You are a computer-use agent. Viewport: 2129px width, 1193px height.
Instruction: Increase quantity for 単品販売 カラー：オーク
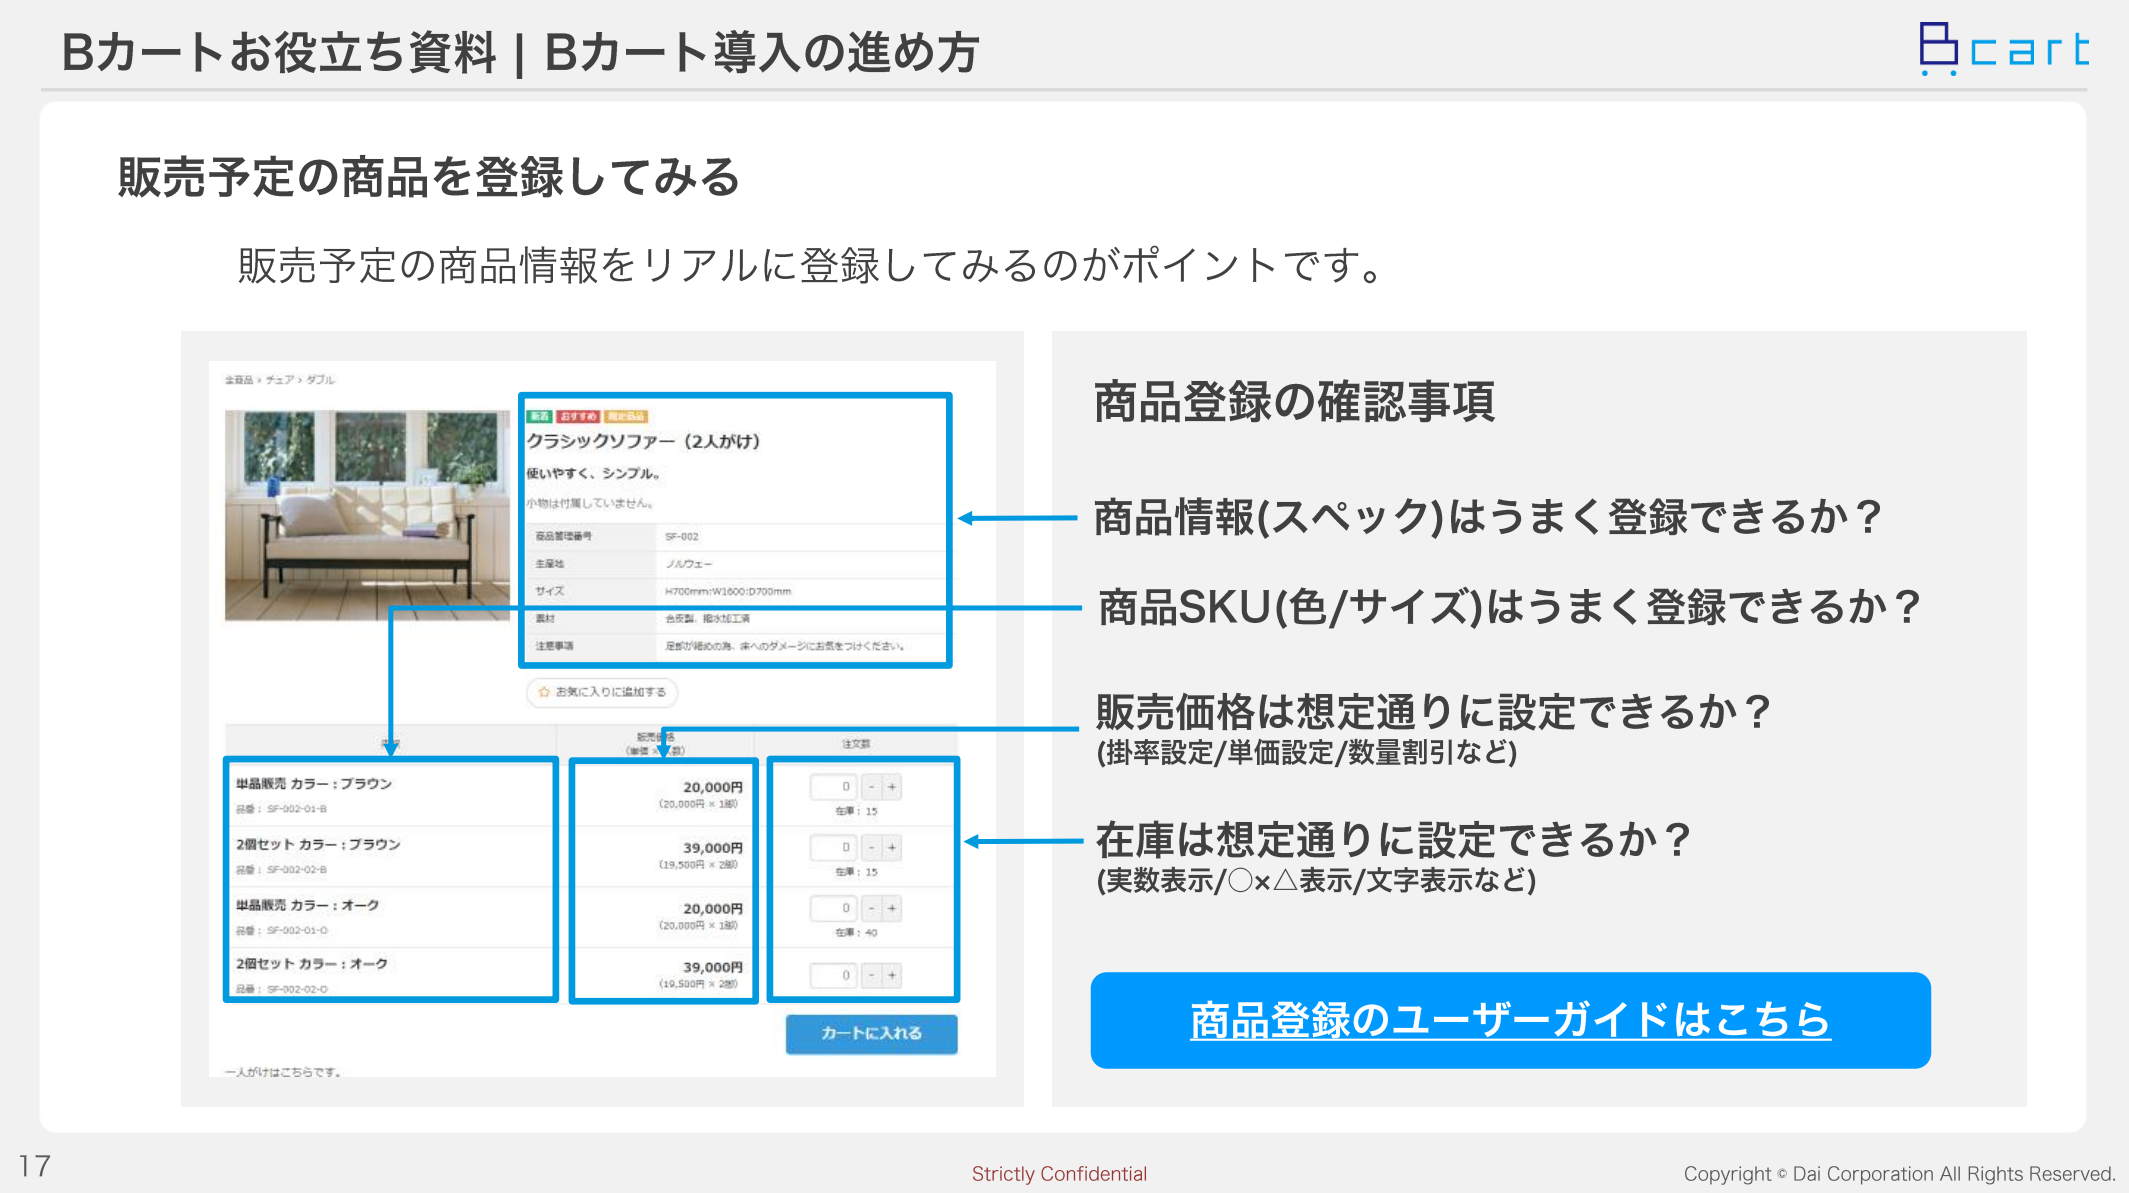pos(892,908)
